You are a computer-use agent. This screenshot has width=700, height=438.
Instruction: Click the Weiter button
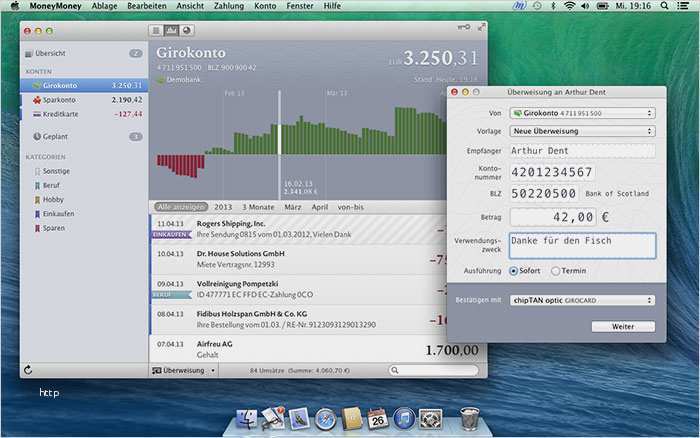[x=623, y=326]
